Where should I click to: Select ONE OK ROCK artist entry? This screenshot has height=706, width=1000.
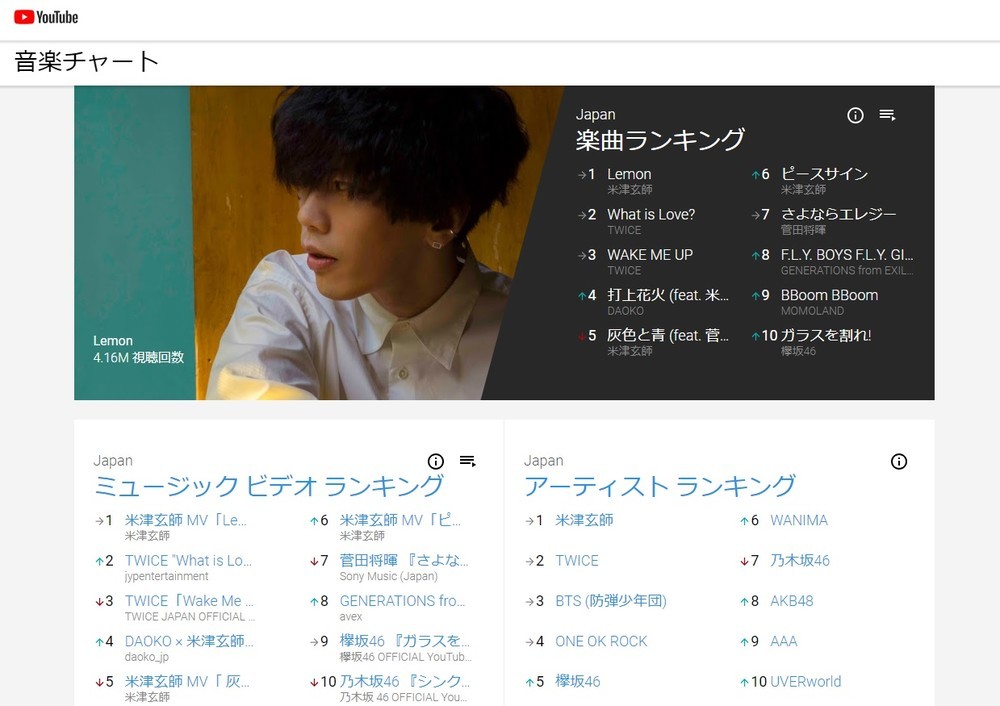click(x=601, y=641)
